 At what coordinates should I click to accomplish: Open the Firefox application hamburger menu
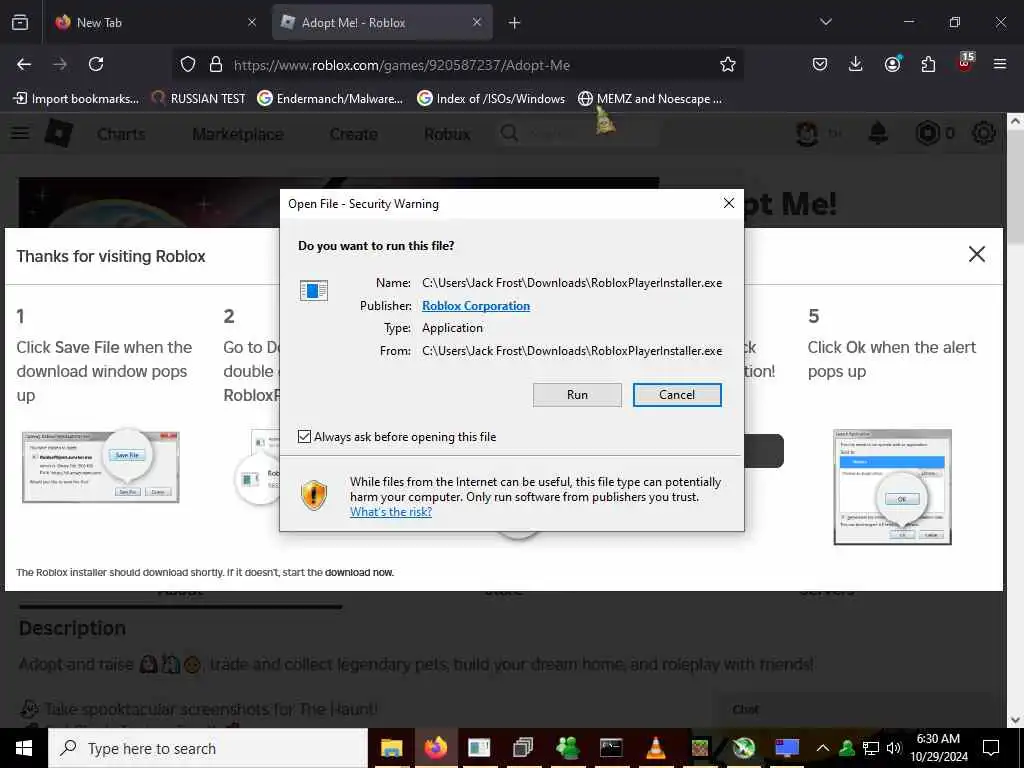tap(1000, 64)
